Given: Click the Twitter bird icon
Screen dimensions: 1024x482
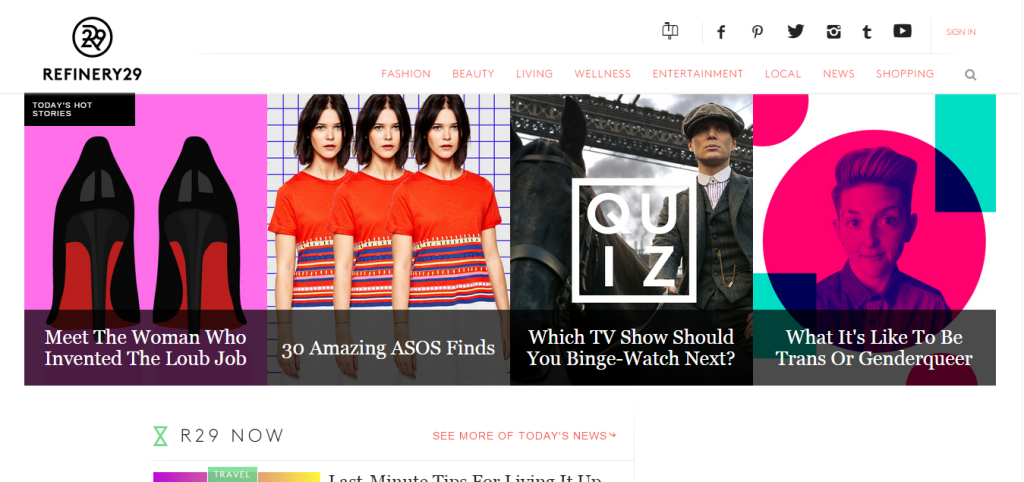Looking at the screenshot, I should [795, 31].
